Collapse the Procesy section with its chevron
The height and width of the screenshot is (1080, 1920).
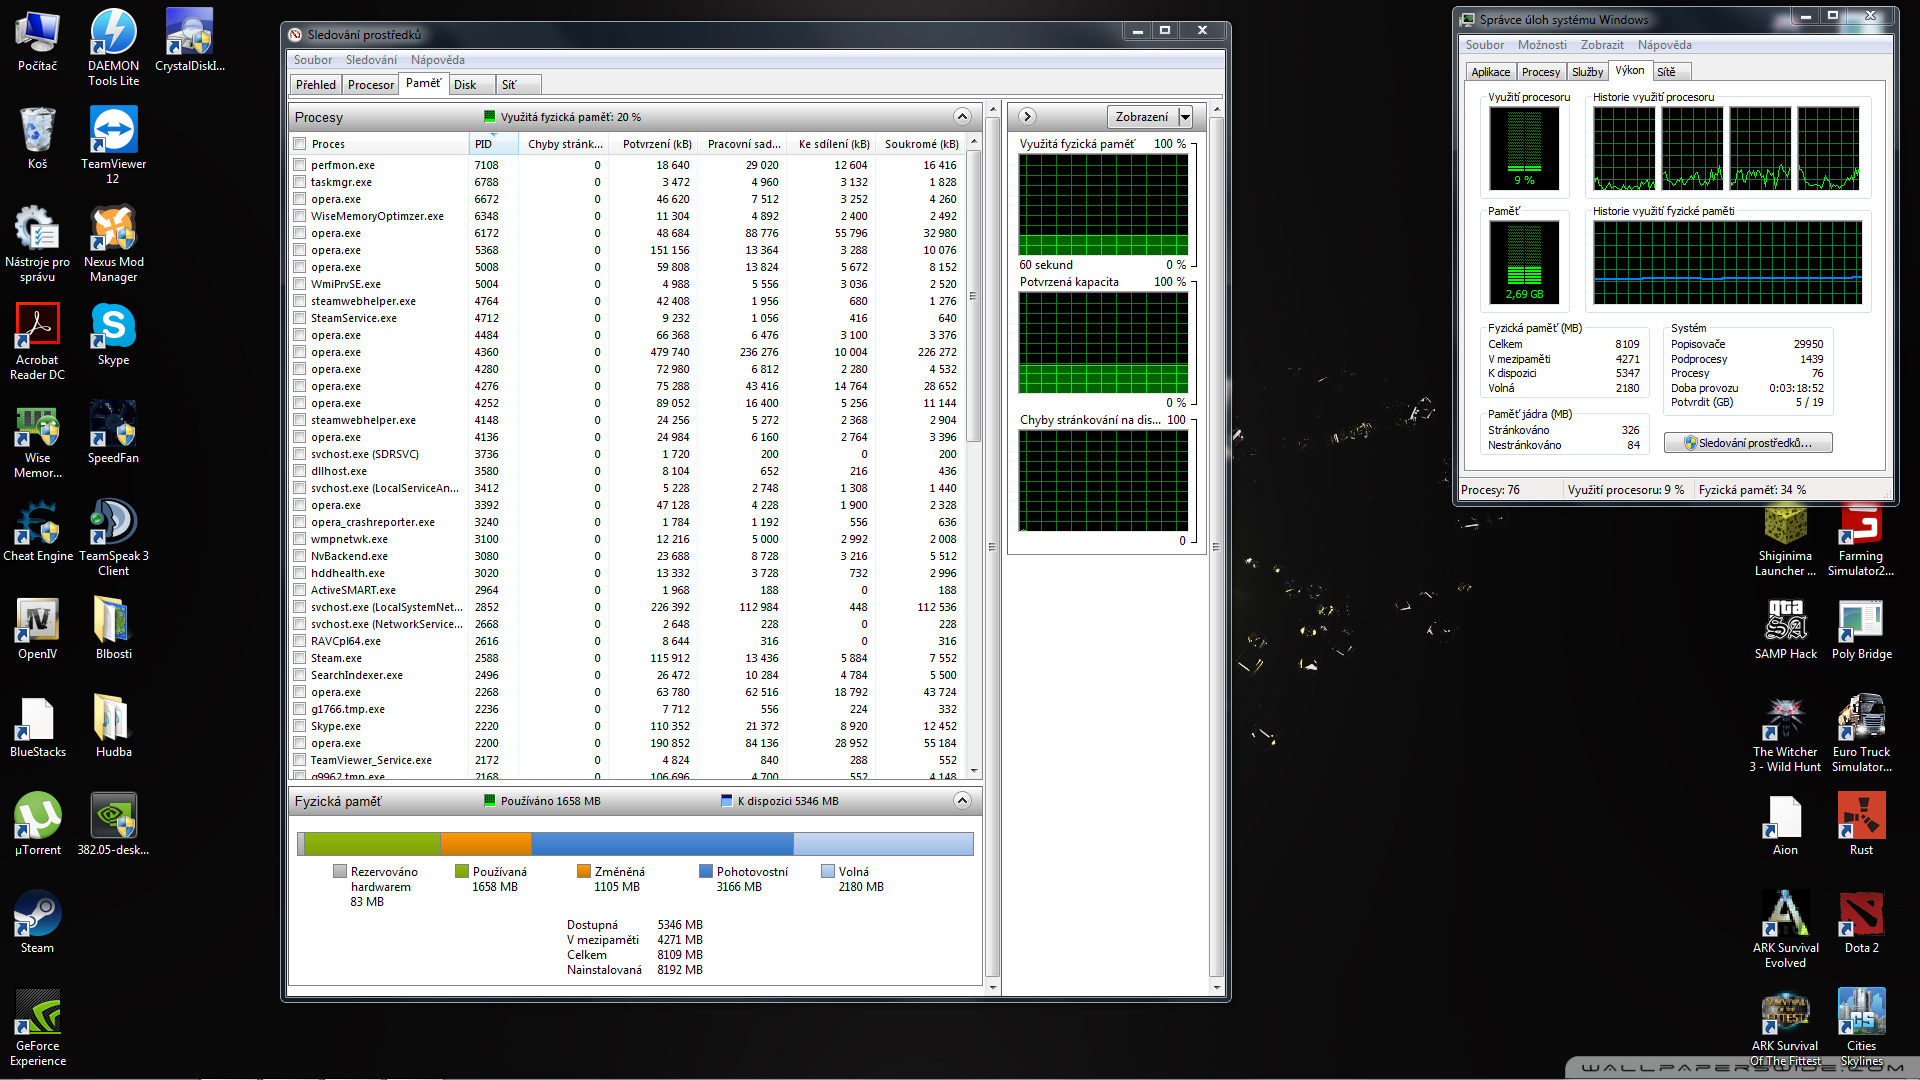[x=962, y=117]
